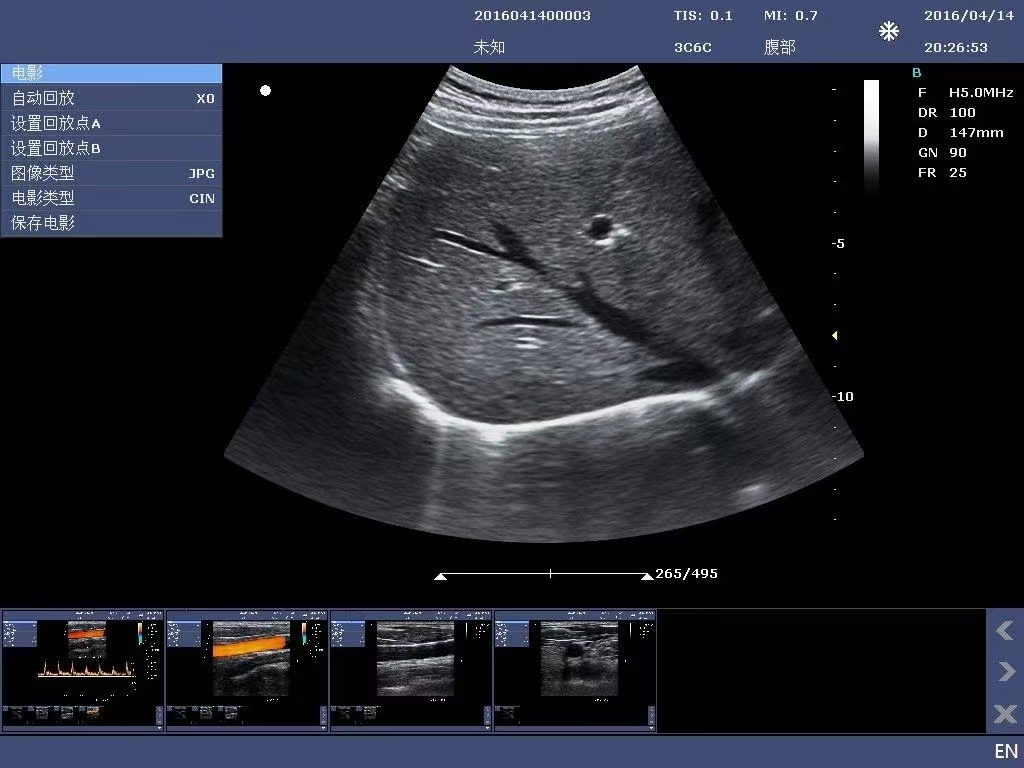The width and height of the screenshot is (1024, 768).
Task: Click the next chevron next to thumbnails
Action: pyautogui.click(x=1003, y=671)
